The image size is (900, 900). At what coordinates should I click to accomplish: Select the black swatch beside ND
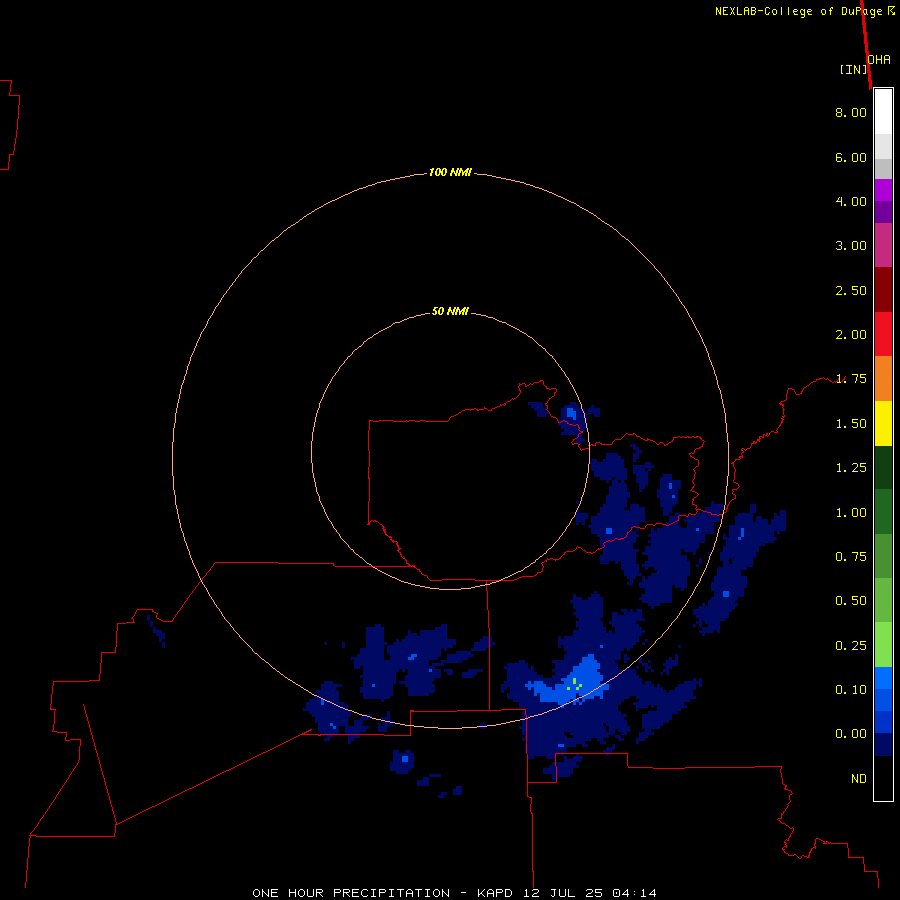[x=883, y=778]
